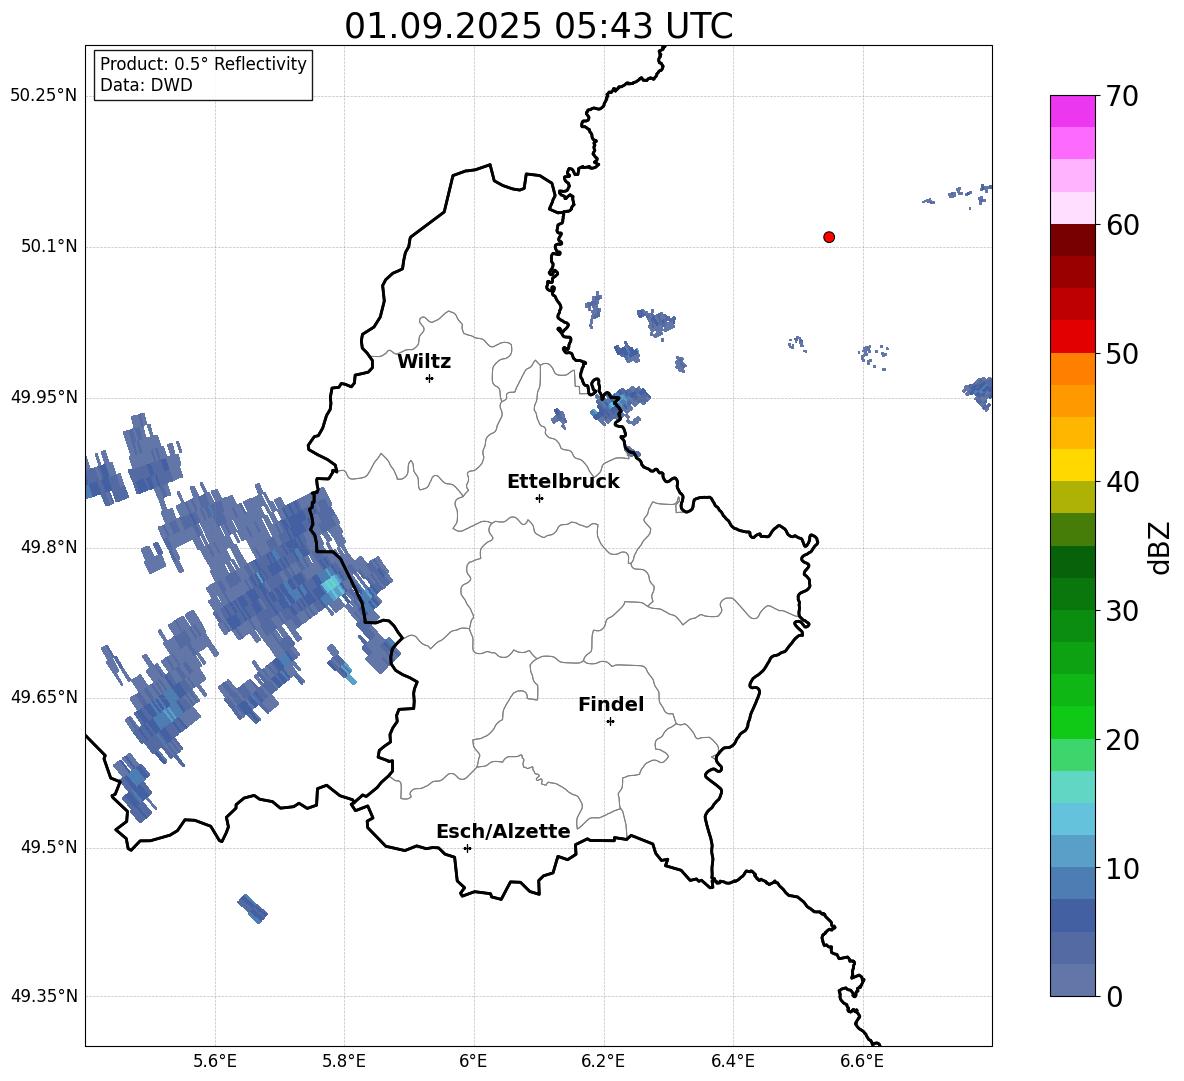Click the 6.6°E longitude label
The image size is (1184, 1081).
pyautogui.click(x=862, y=1061)
